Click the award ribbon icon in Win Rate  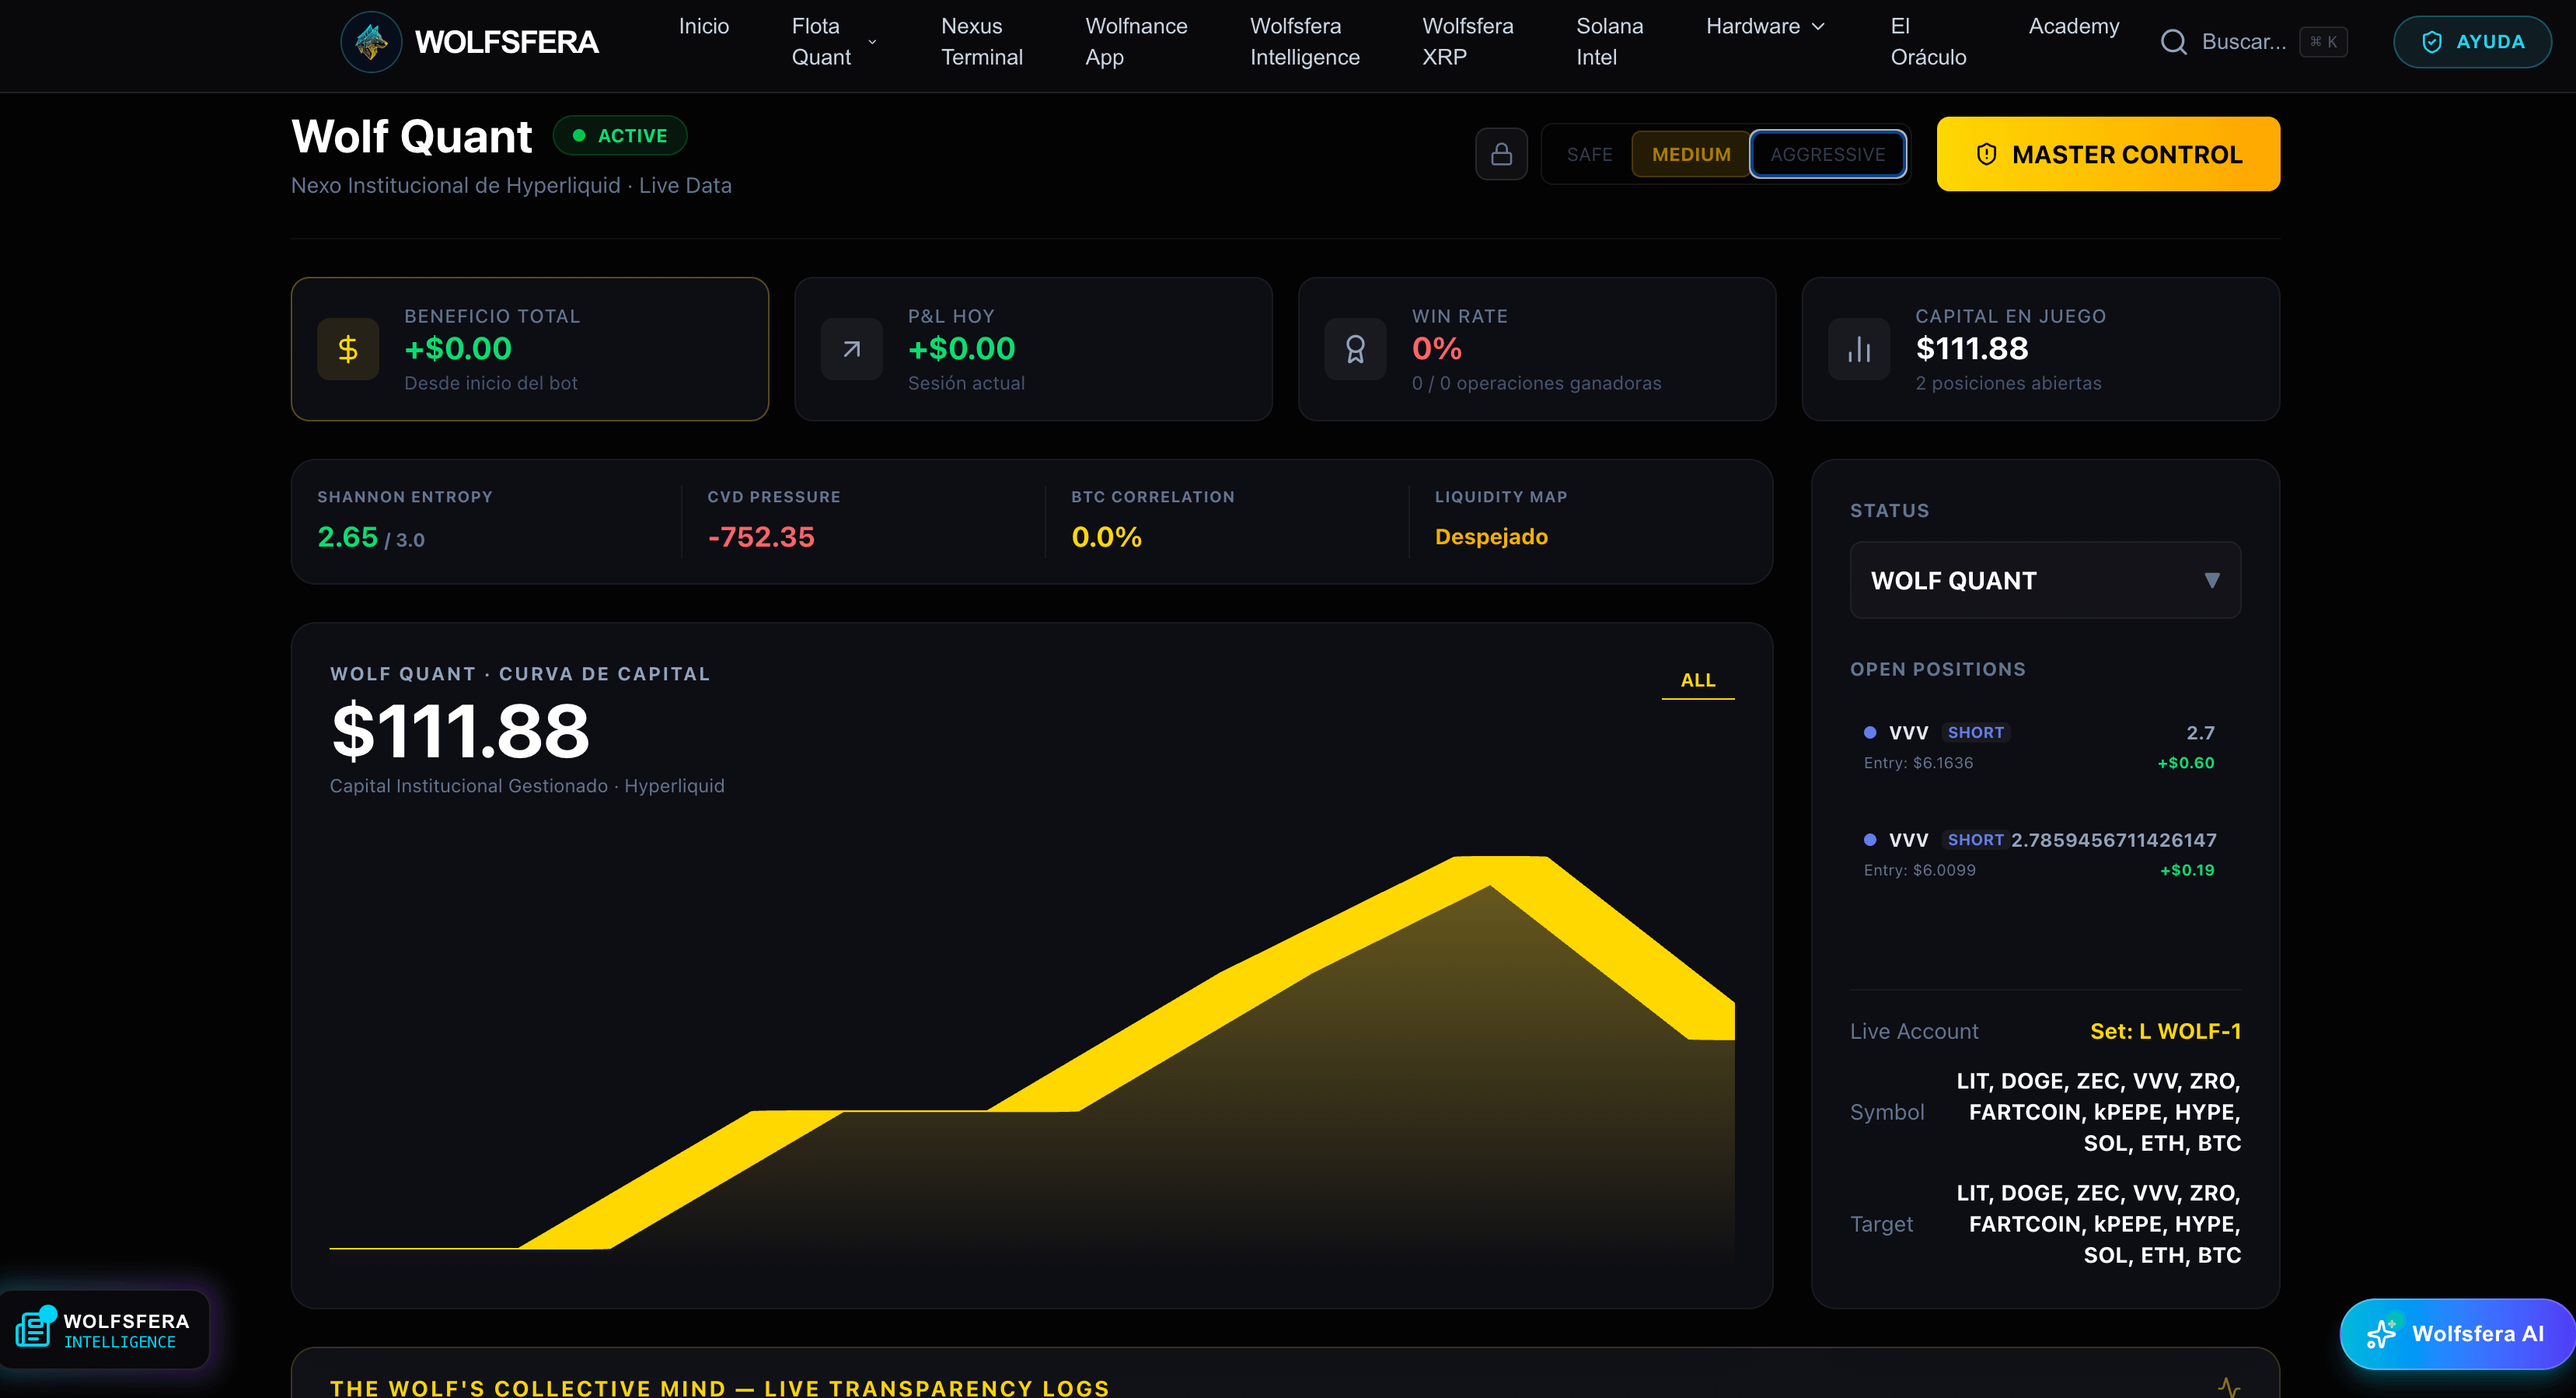tap(1355, 349)
